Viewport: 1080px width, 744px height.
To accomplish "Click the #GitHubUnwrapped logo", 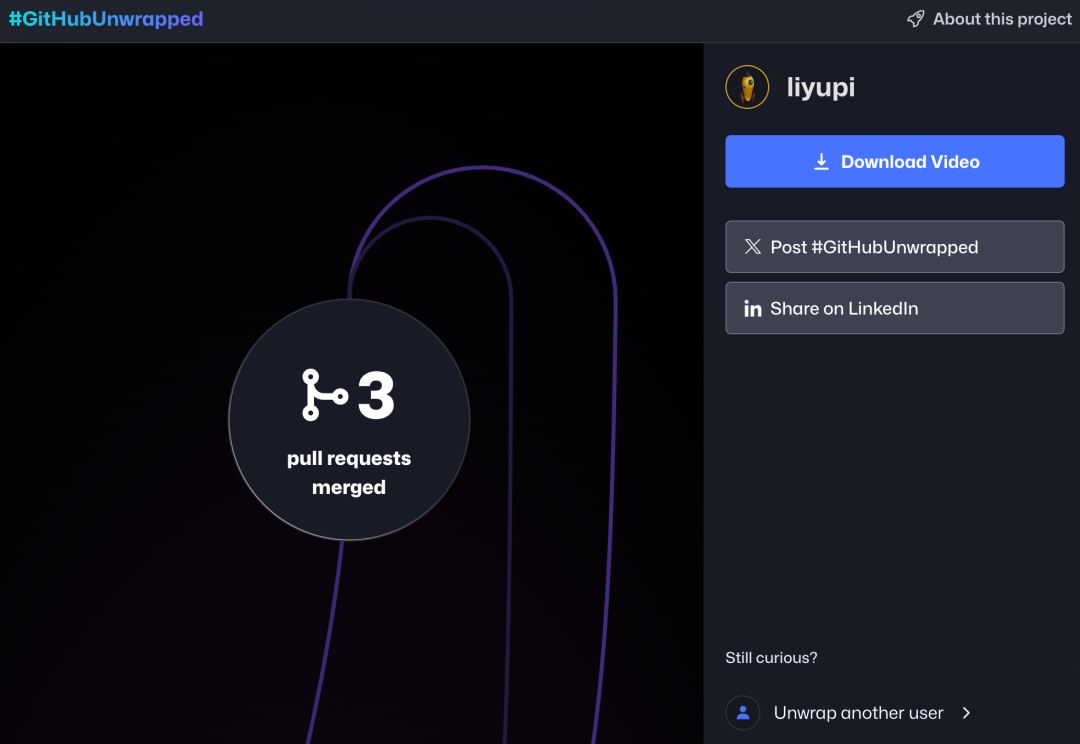I will (x=106, y=19).
